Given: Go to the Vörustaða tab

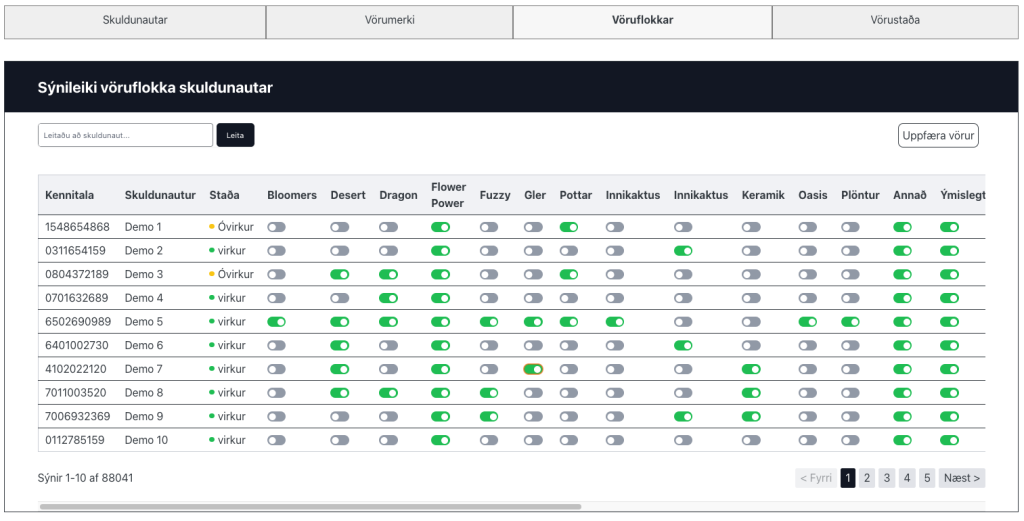Looking at the screenshot, I should click(x=895, y=21).
